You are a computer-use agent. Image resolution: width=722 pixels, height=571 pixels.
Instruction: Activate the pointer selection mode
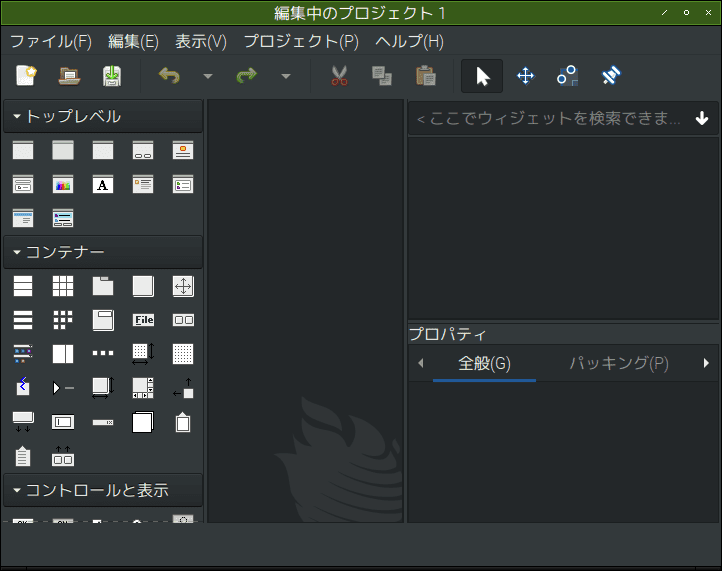[x=482, y=76]
